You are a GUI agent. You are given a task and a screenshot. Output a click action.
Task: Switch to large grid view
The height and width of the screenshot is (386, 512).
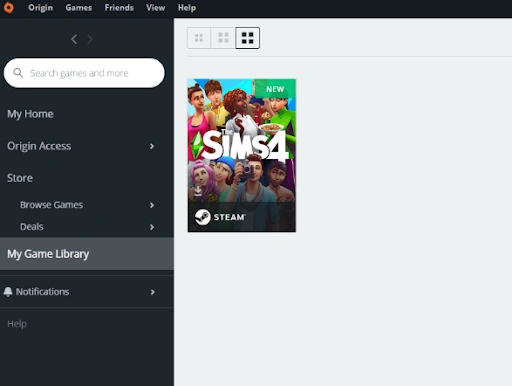coord(247,38)
